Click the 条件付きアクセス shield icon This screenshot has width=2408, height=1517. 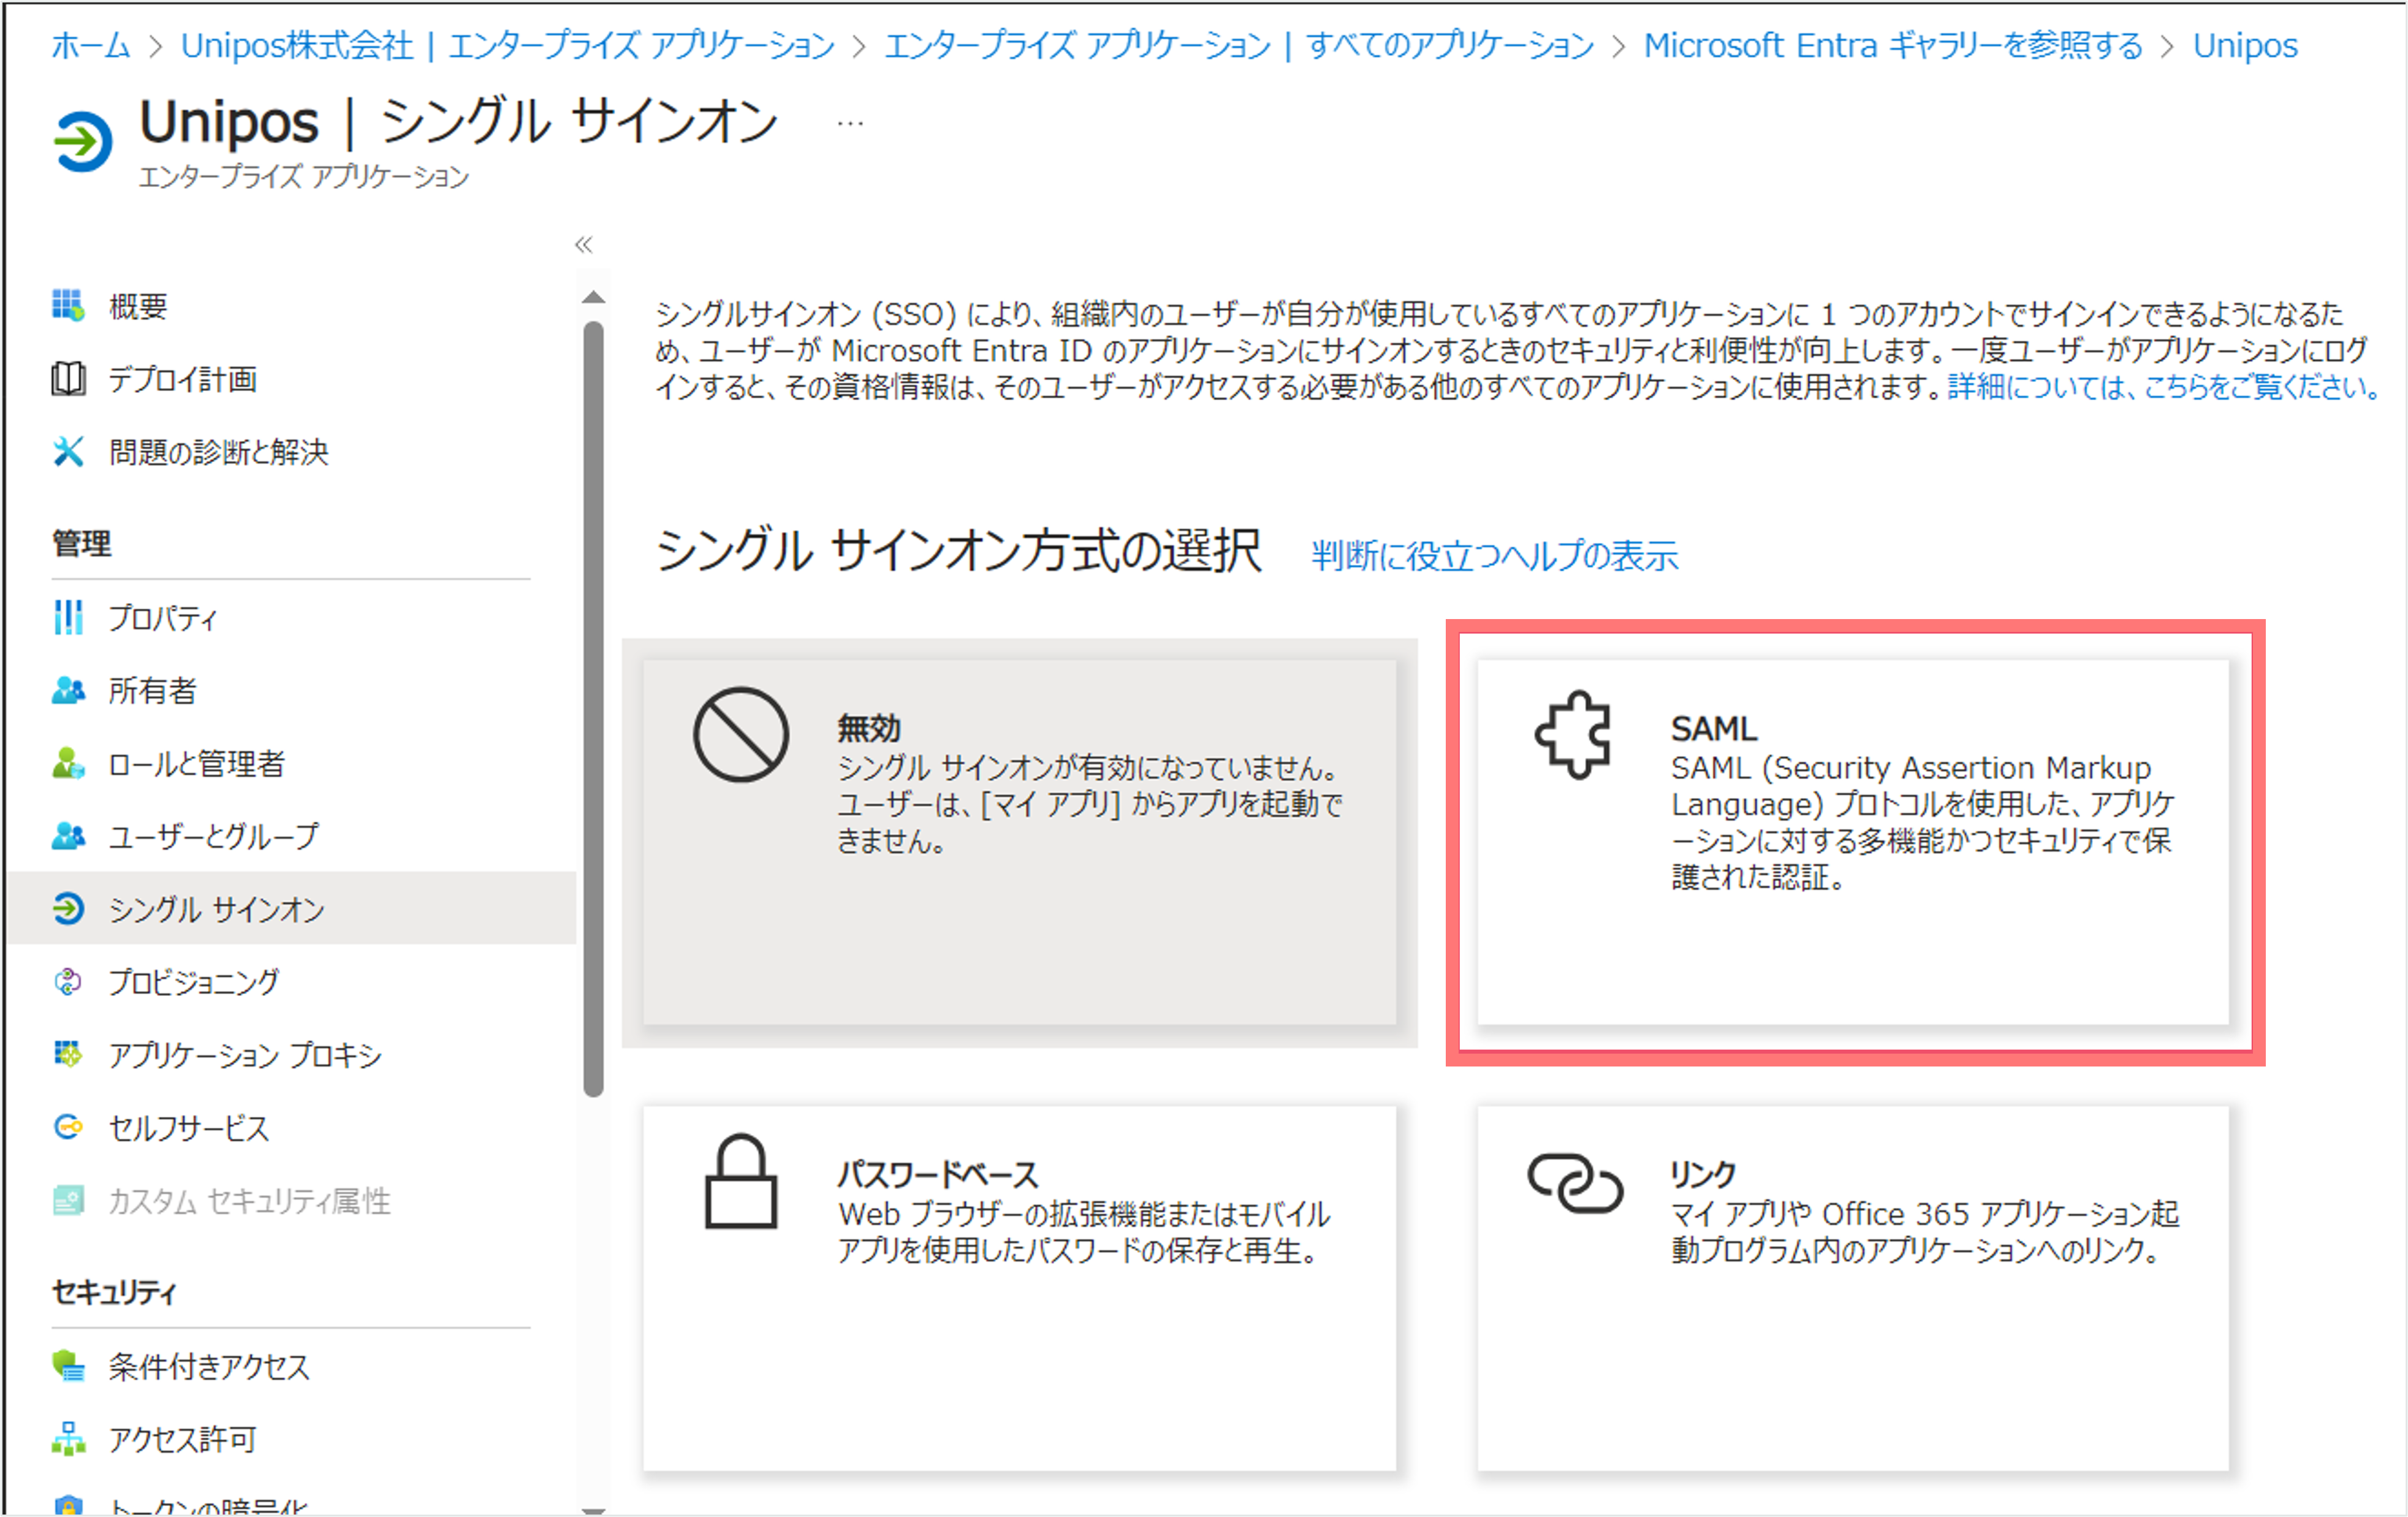(x=68, y=1365)
